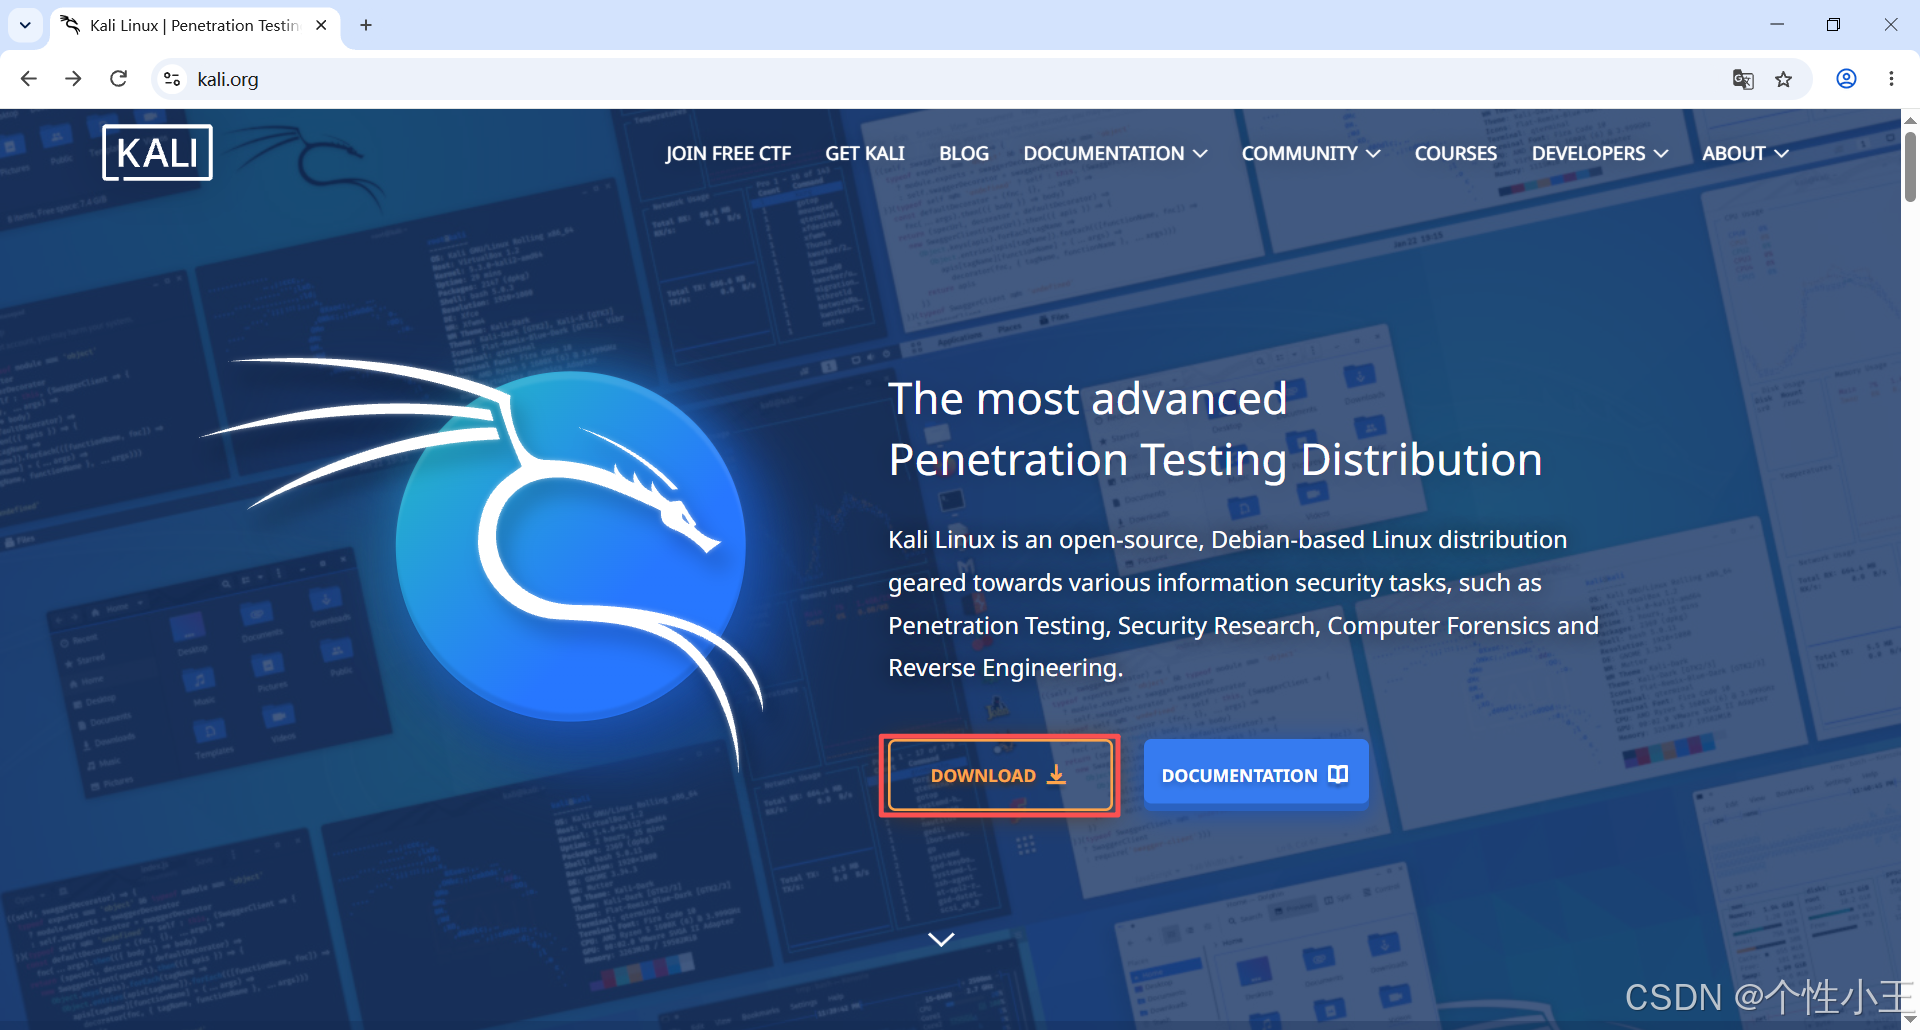This screenshot has width=1920, height=1030.
Task: Open the Chrome profile icon
Action: [1846, 79]
